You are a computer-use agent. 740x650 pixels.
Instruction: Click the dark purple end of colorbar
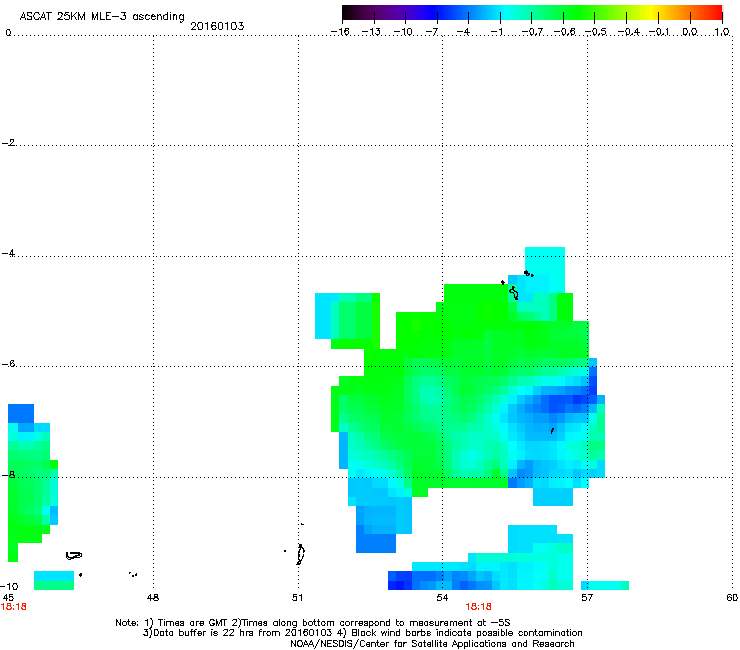(352, 13)
